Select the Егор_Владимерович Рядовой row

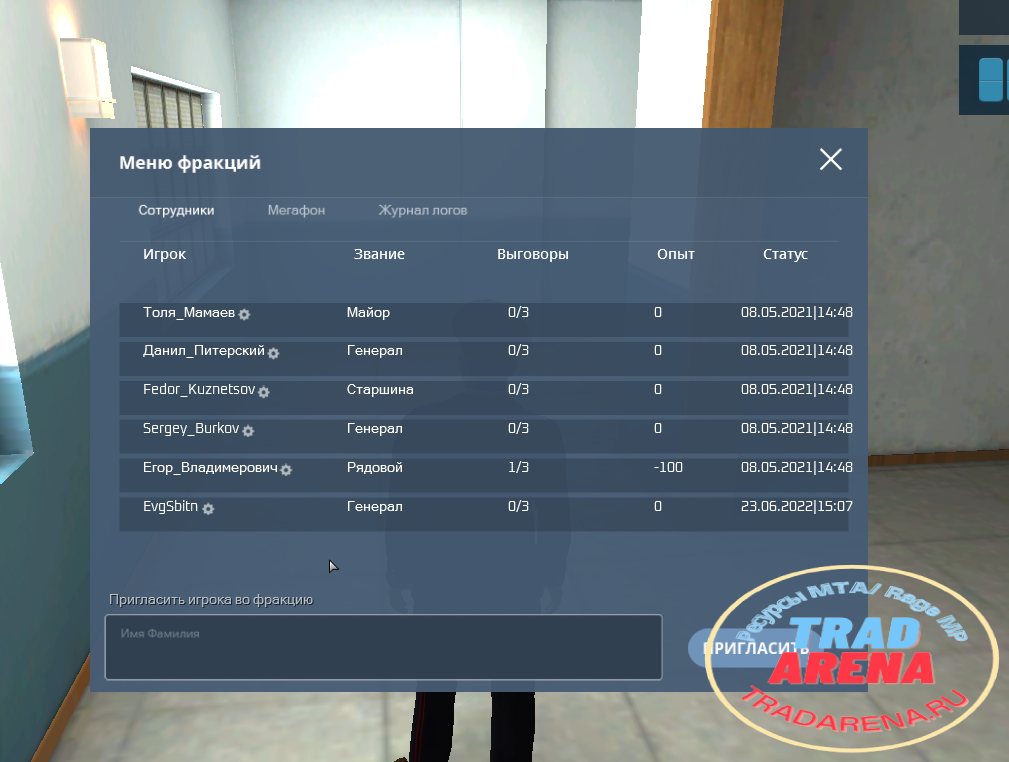click(x=484, y=474)
